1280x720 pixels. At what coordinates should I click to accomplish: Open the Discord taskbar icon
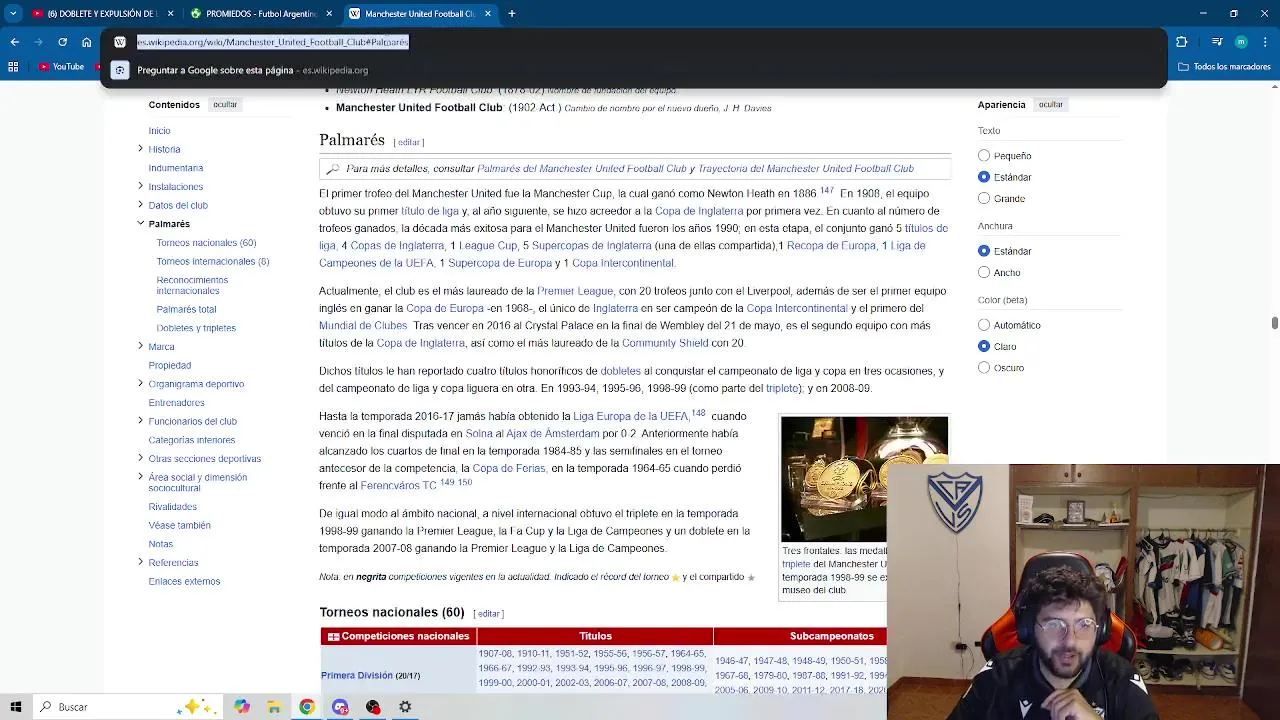[340, 707]
